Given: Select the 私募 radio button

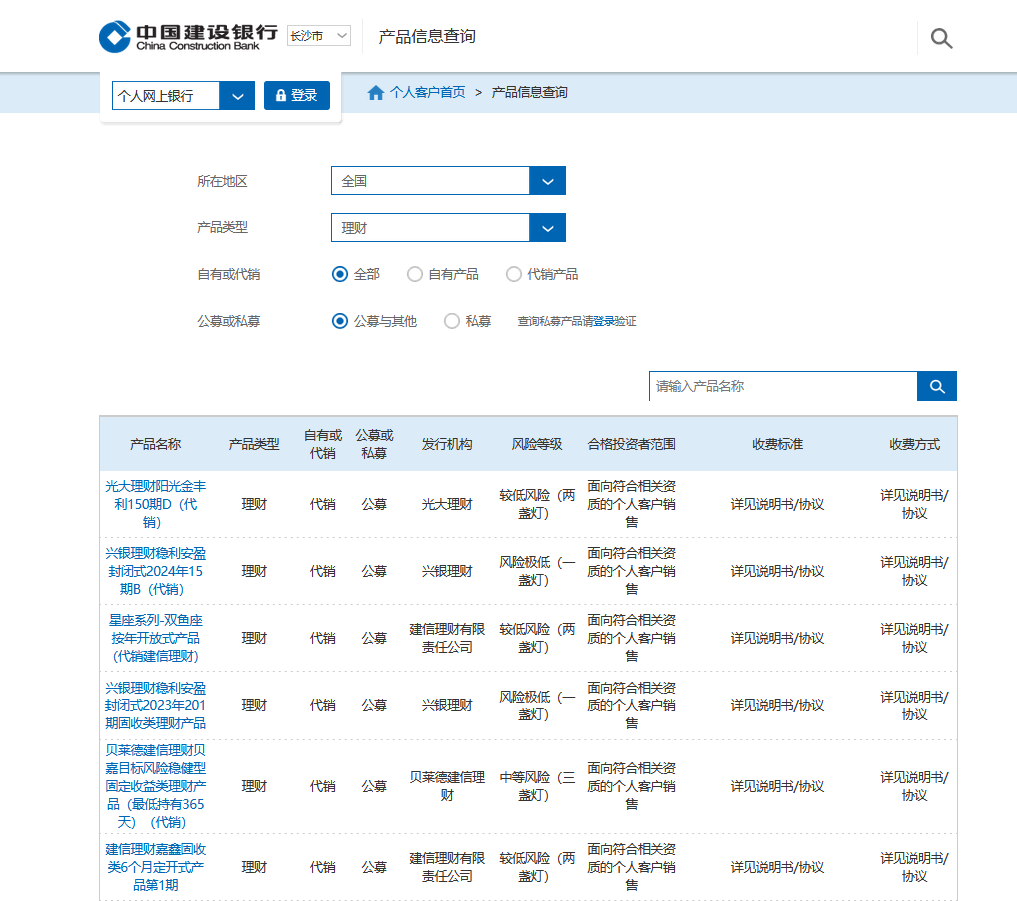Looking at the screenshot, I should [x=452, y=321].
